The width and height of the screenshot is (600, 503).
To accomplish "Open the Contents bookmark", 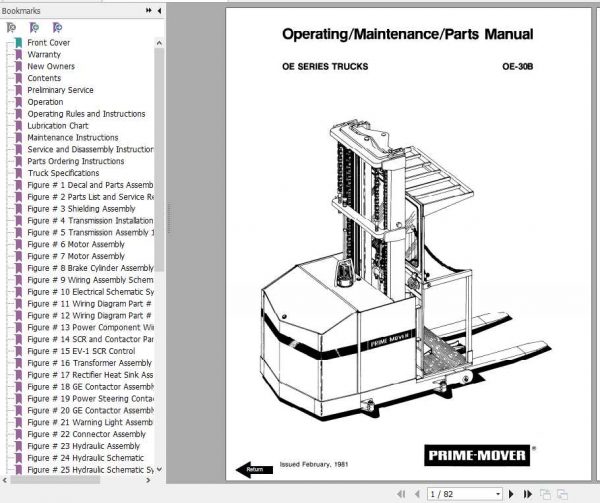I will click(x=44, y=78).
